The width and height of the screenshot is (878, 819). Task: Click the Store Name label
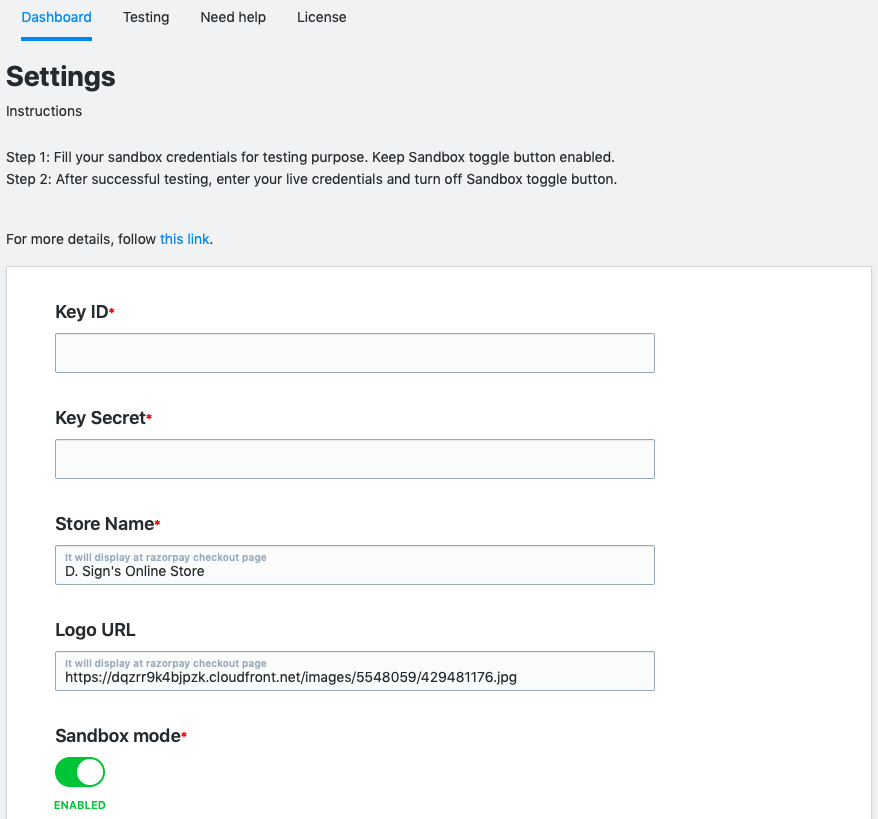pos(105,524)
